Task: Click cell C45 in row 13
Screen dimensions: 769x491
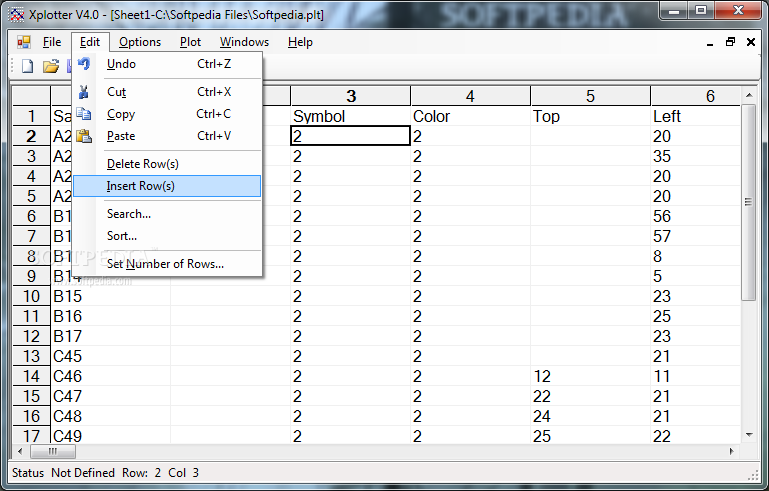Action: [x=111, y=356]
